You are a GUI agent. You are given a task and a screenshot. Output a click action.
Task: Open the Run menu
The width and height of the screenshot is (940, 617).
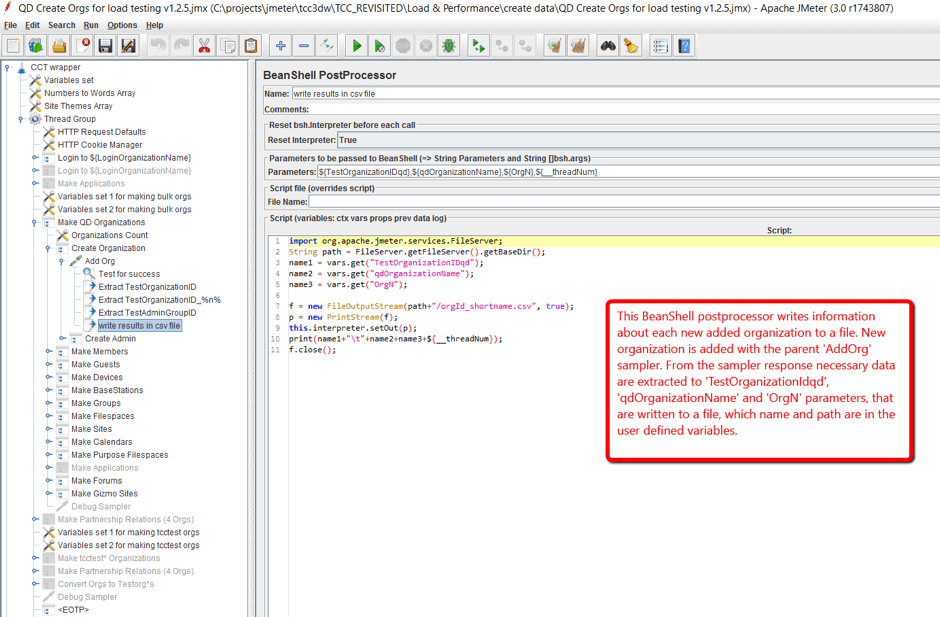(x=91, y=25)
